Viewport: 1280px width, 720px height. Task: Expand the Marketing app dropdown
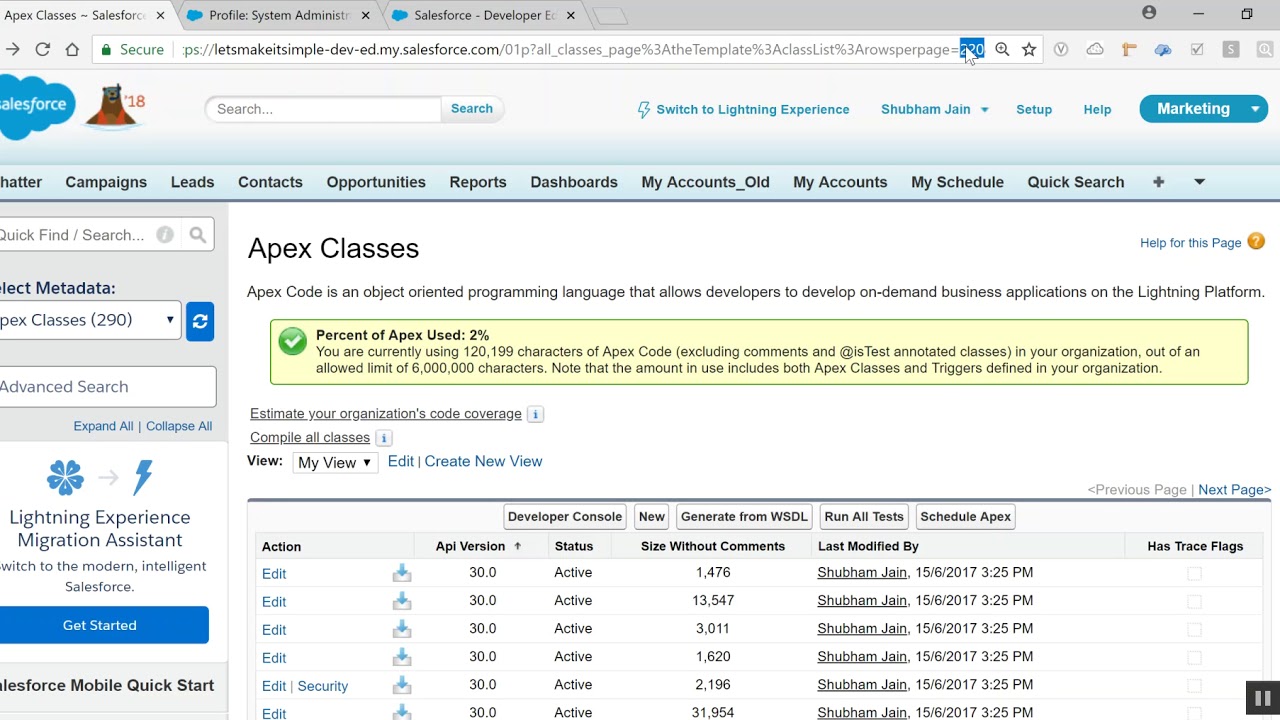[1255, 109]
